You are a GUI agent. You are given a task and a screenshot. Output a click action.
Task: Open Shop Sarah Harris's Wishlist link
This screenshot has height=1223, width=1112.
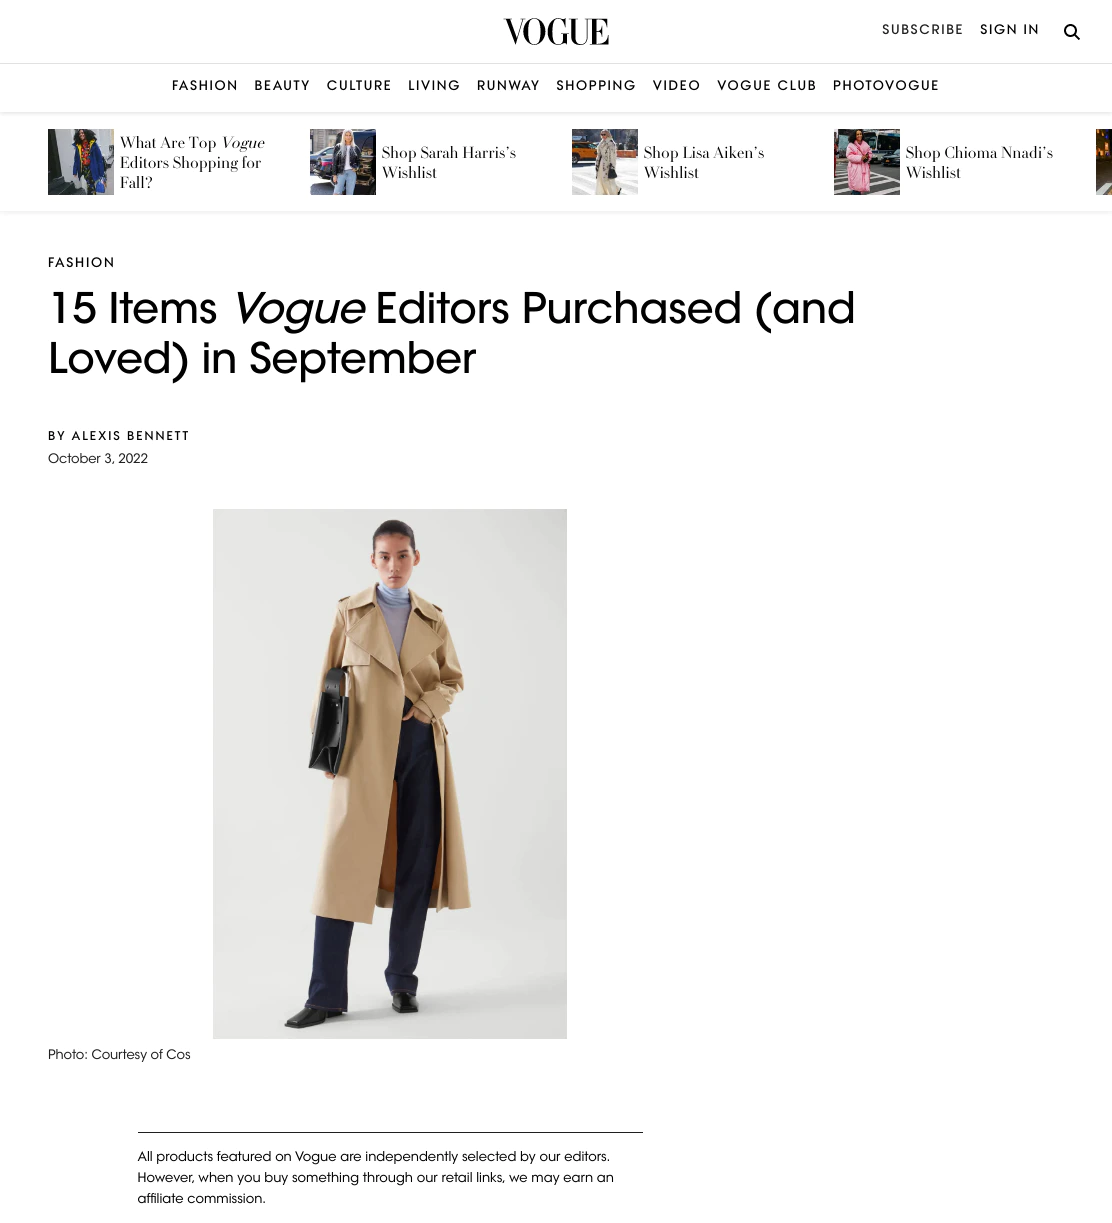coord(448,162)
